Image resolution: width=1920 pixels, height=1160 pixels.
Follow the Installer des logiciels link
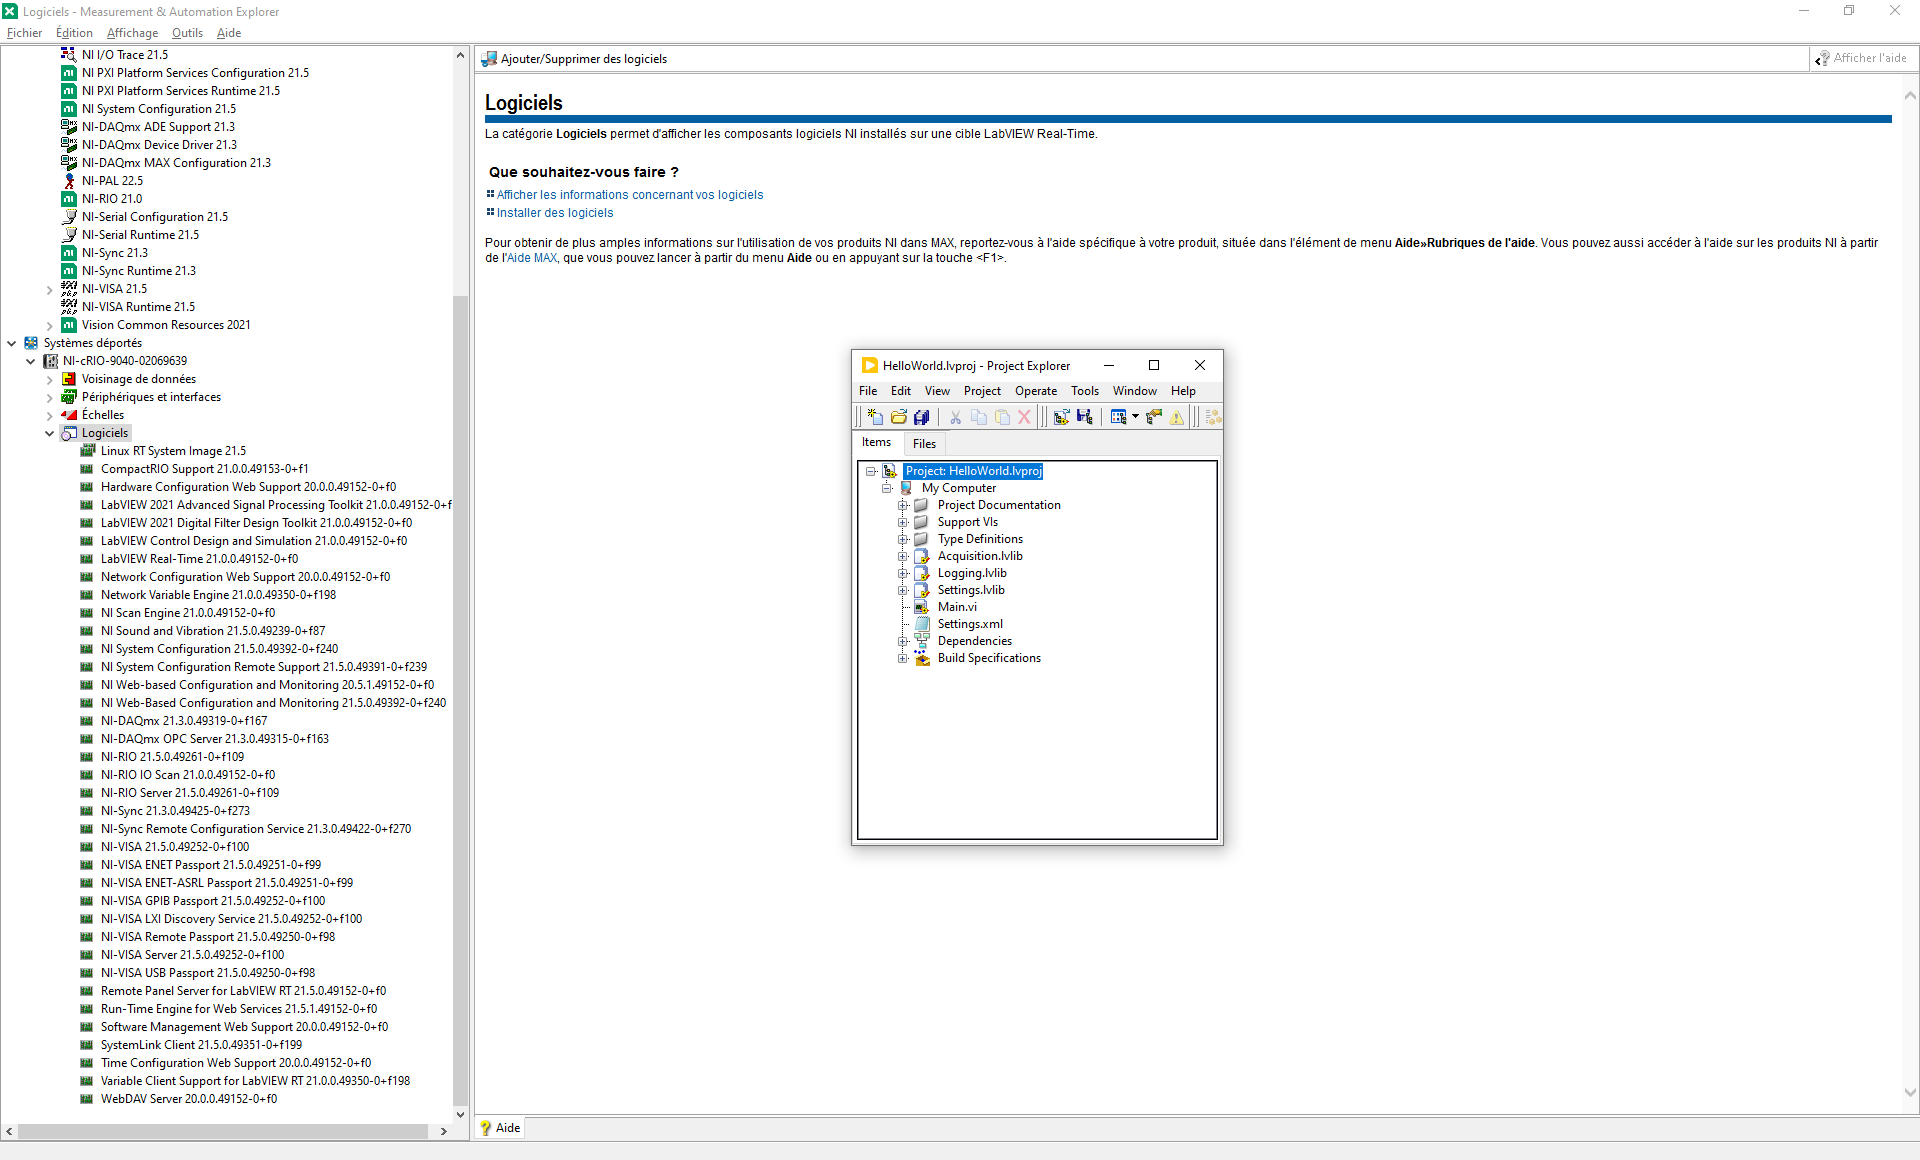(554, 213)
